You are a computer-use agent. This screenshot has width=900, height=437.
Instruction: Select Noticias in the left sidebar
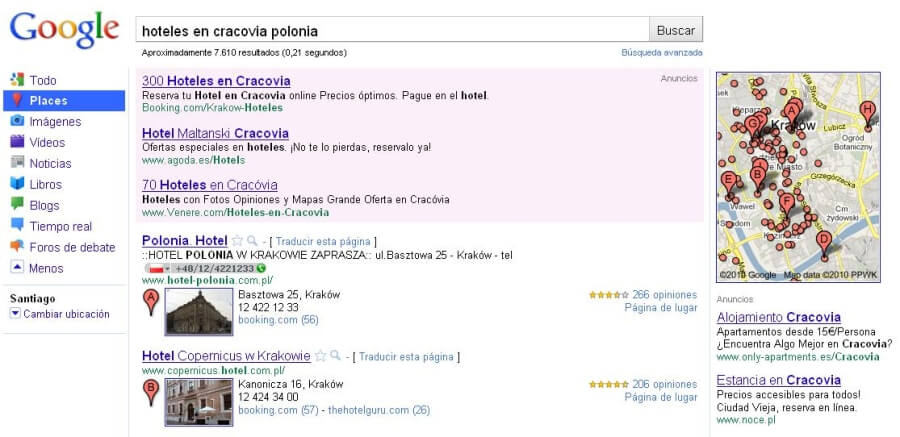pyautogui.click(x=50, y=164)
